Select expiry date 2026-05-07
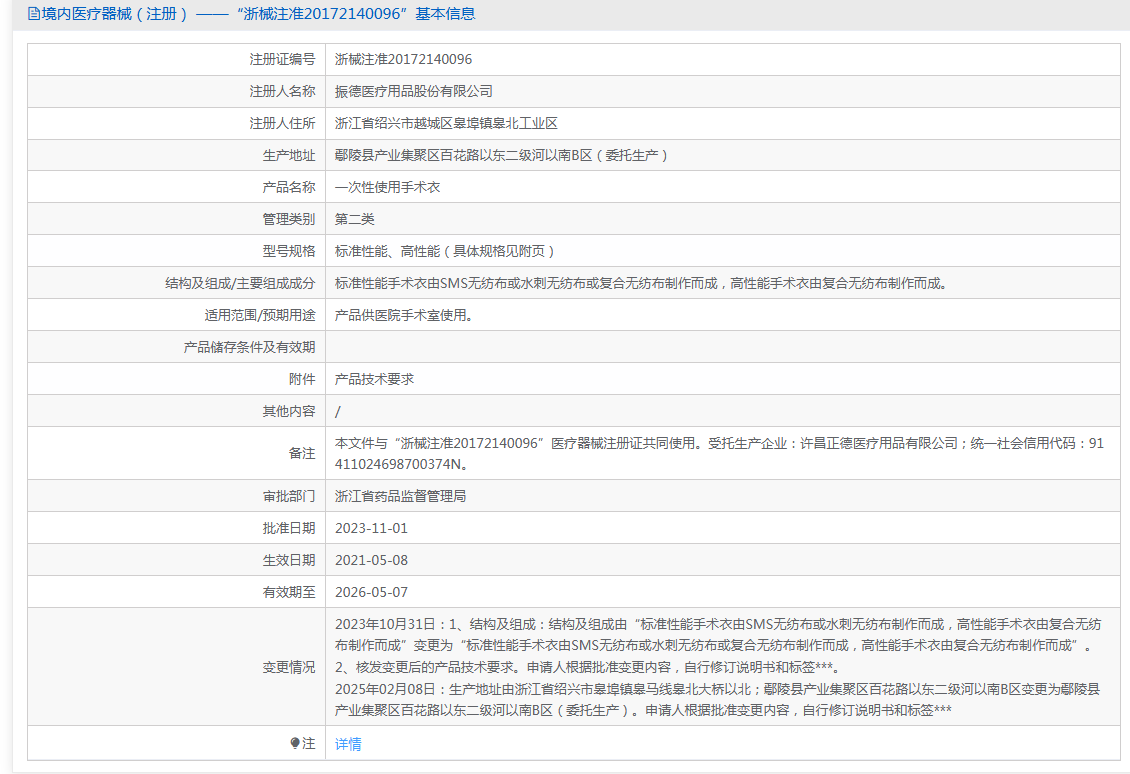 click(371, 592)
